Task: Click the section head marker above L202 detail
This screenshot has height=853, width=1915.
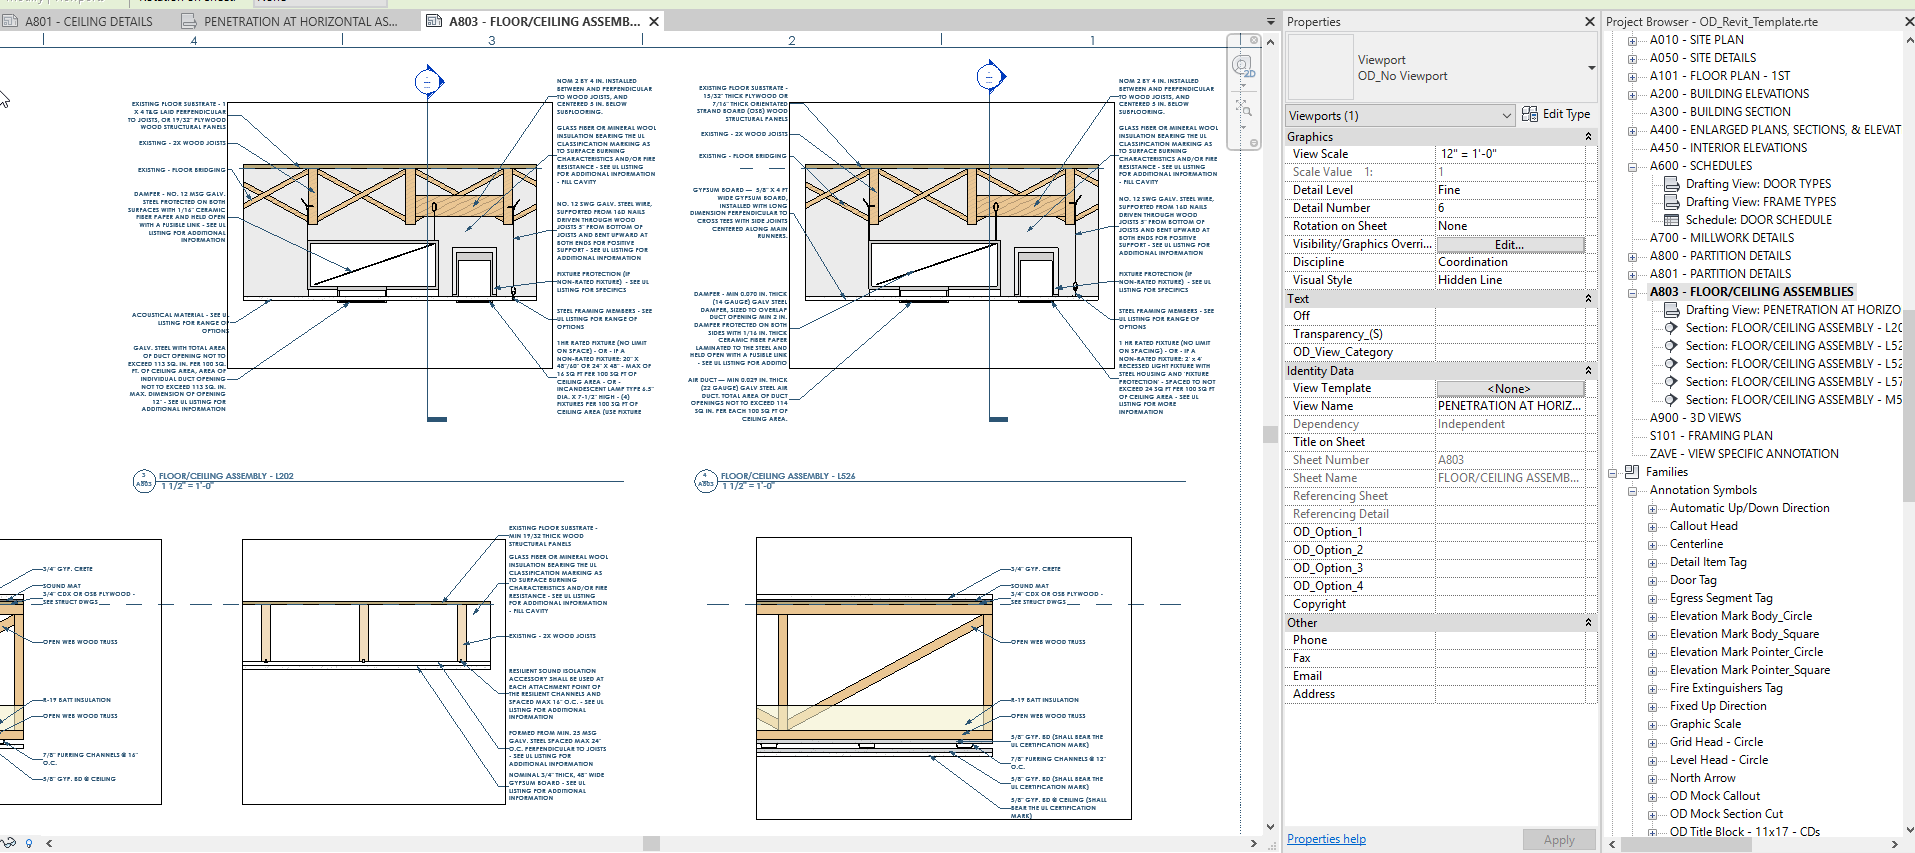Action: click(429, 81)
